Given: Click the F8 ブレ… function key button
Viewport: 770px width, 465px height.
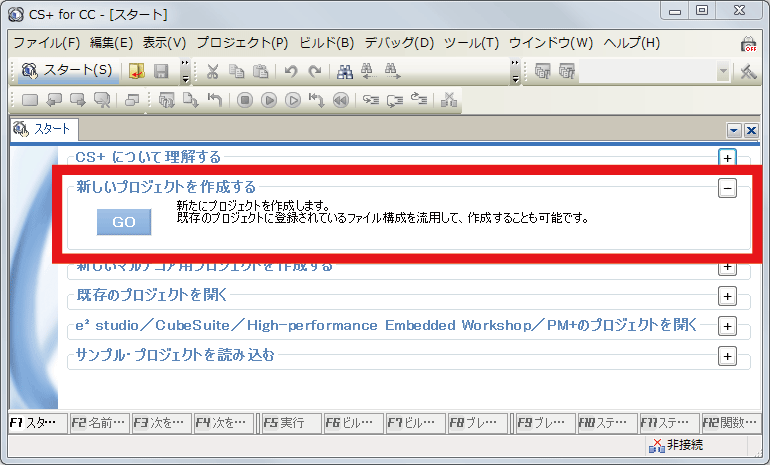Looking at the screenshot, I should tap(477, 423).
